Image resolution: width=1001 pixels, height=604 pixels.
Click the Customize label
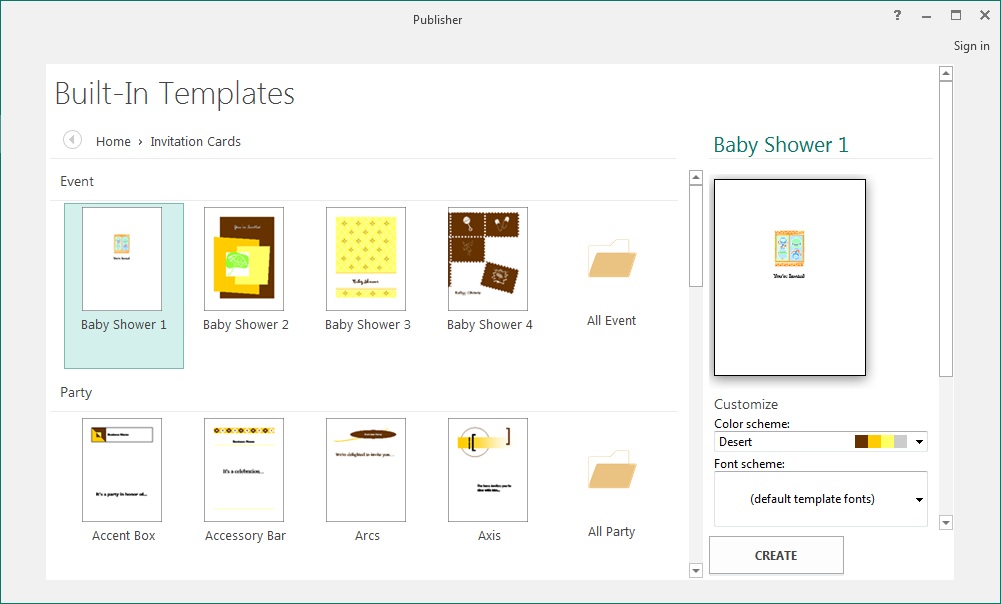coord(746,404)
